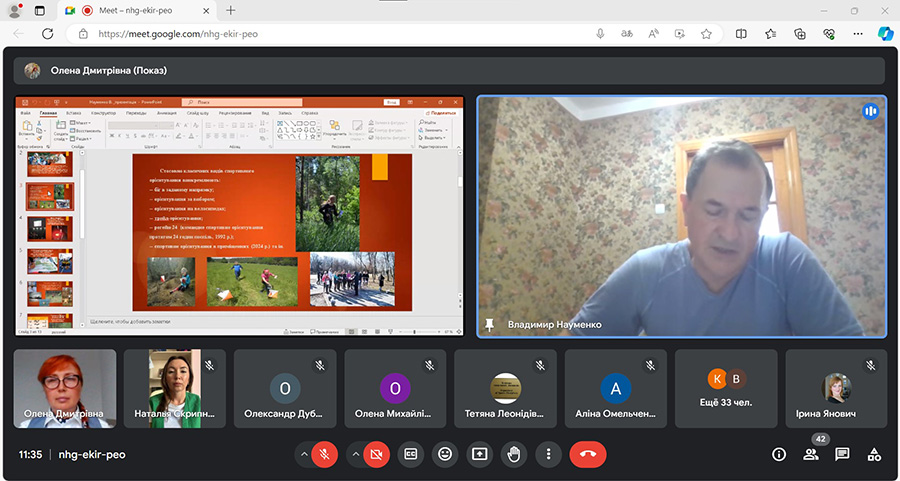Show the participants list
This screenshot has width=900, height=481.
click(810, 454)
